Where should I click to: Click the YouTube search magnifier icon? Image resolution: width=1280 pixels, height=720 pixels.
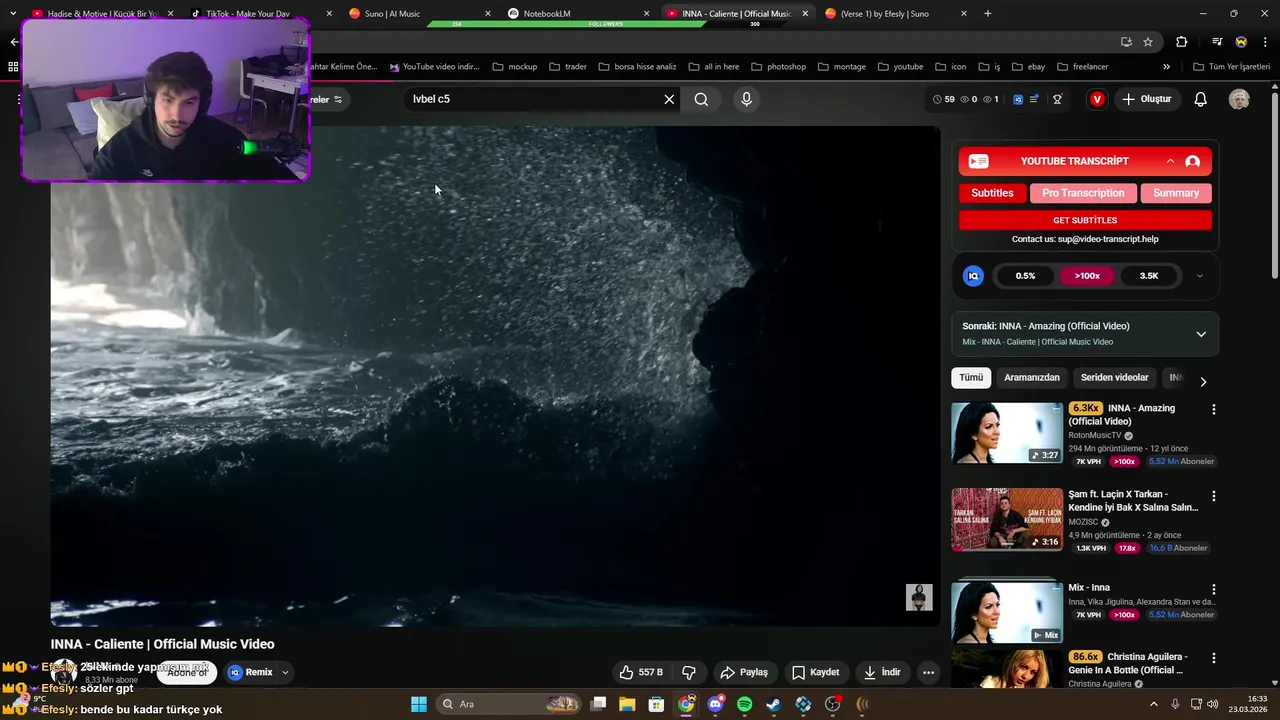701,99
